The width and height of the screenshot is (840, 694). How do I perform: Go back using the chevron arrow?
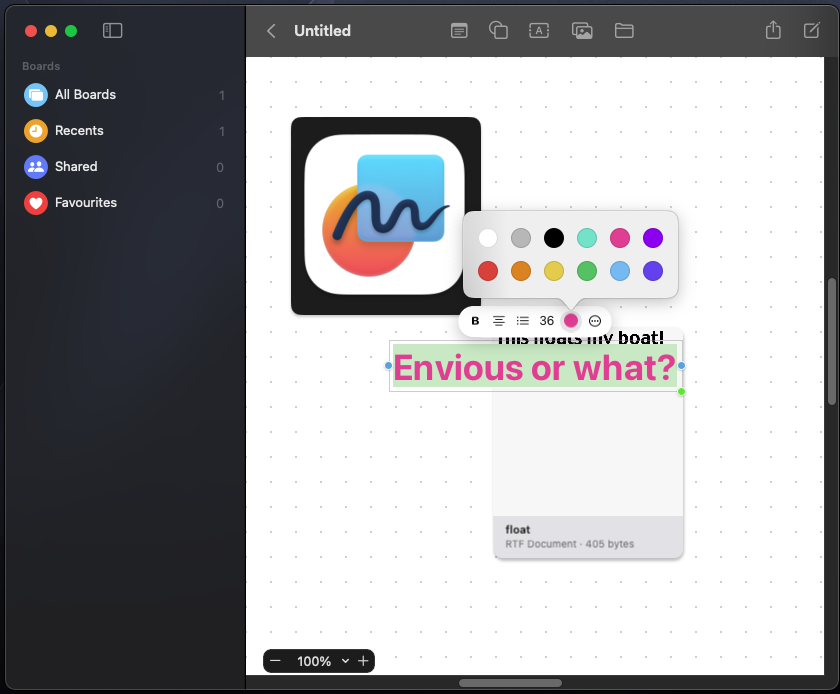[271, 31]
